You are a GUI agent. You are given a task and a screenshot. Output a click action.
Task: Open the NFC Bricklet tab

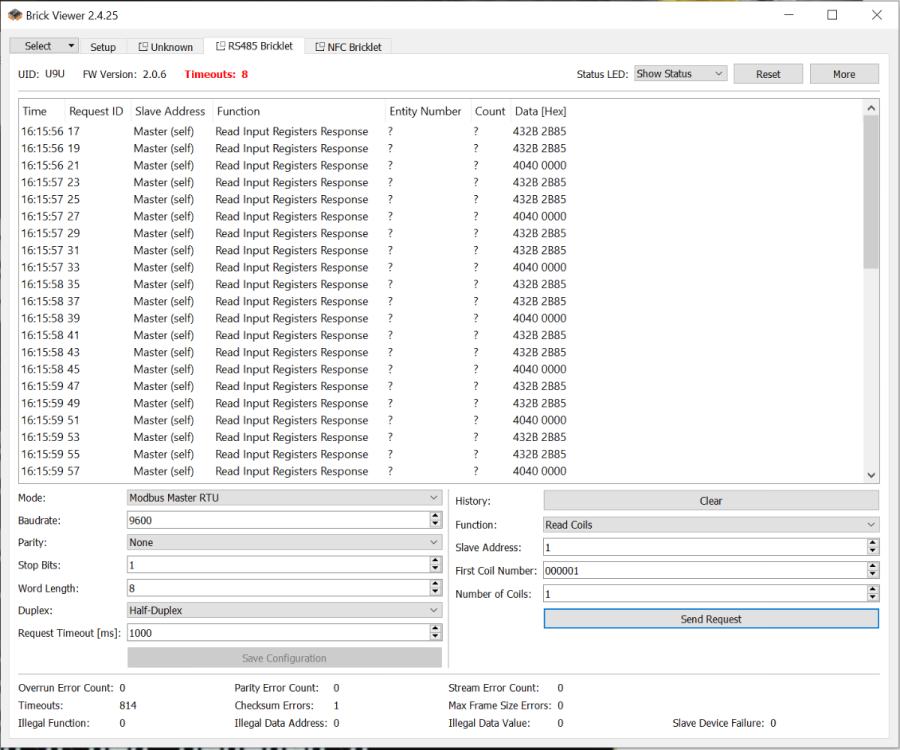pos(348,47)
